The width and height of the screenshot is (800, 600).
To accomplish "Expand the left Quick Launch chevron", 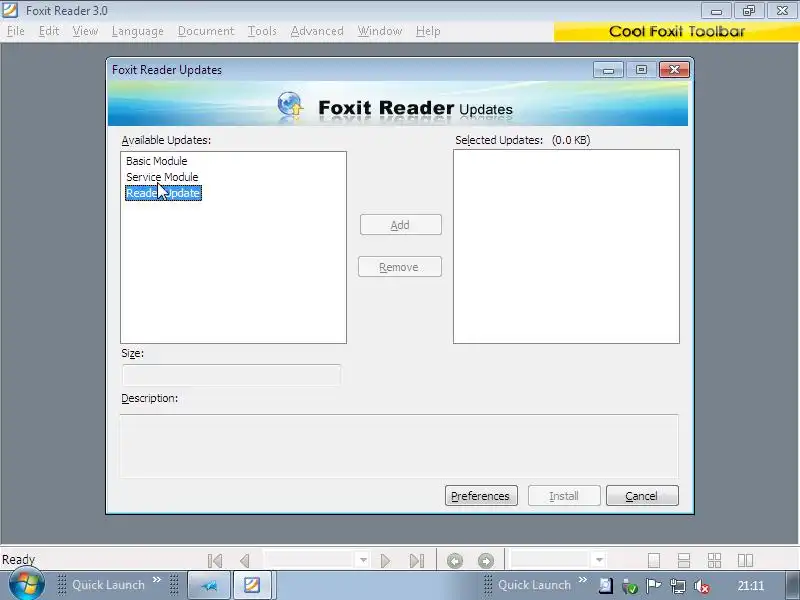I will pyautogui.click(x=157, y=580).
